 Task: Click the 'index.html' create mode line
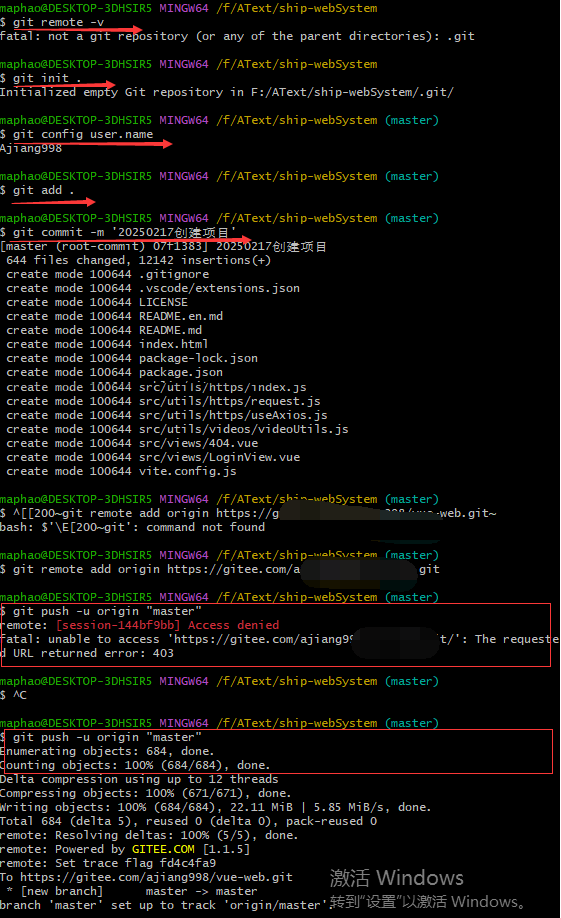click(x=107, y=344)
